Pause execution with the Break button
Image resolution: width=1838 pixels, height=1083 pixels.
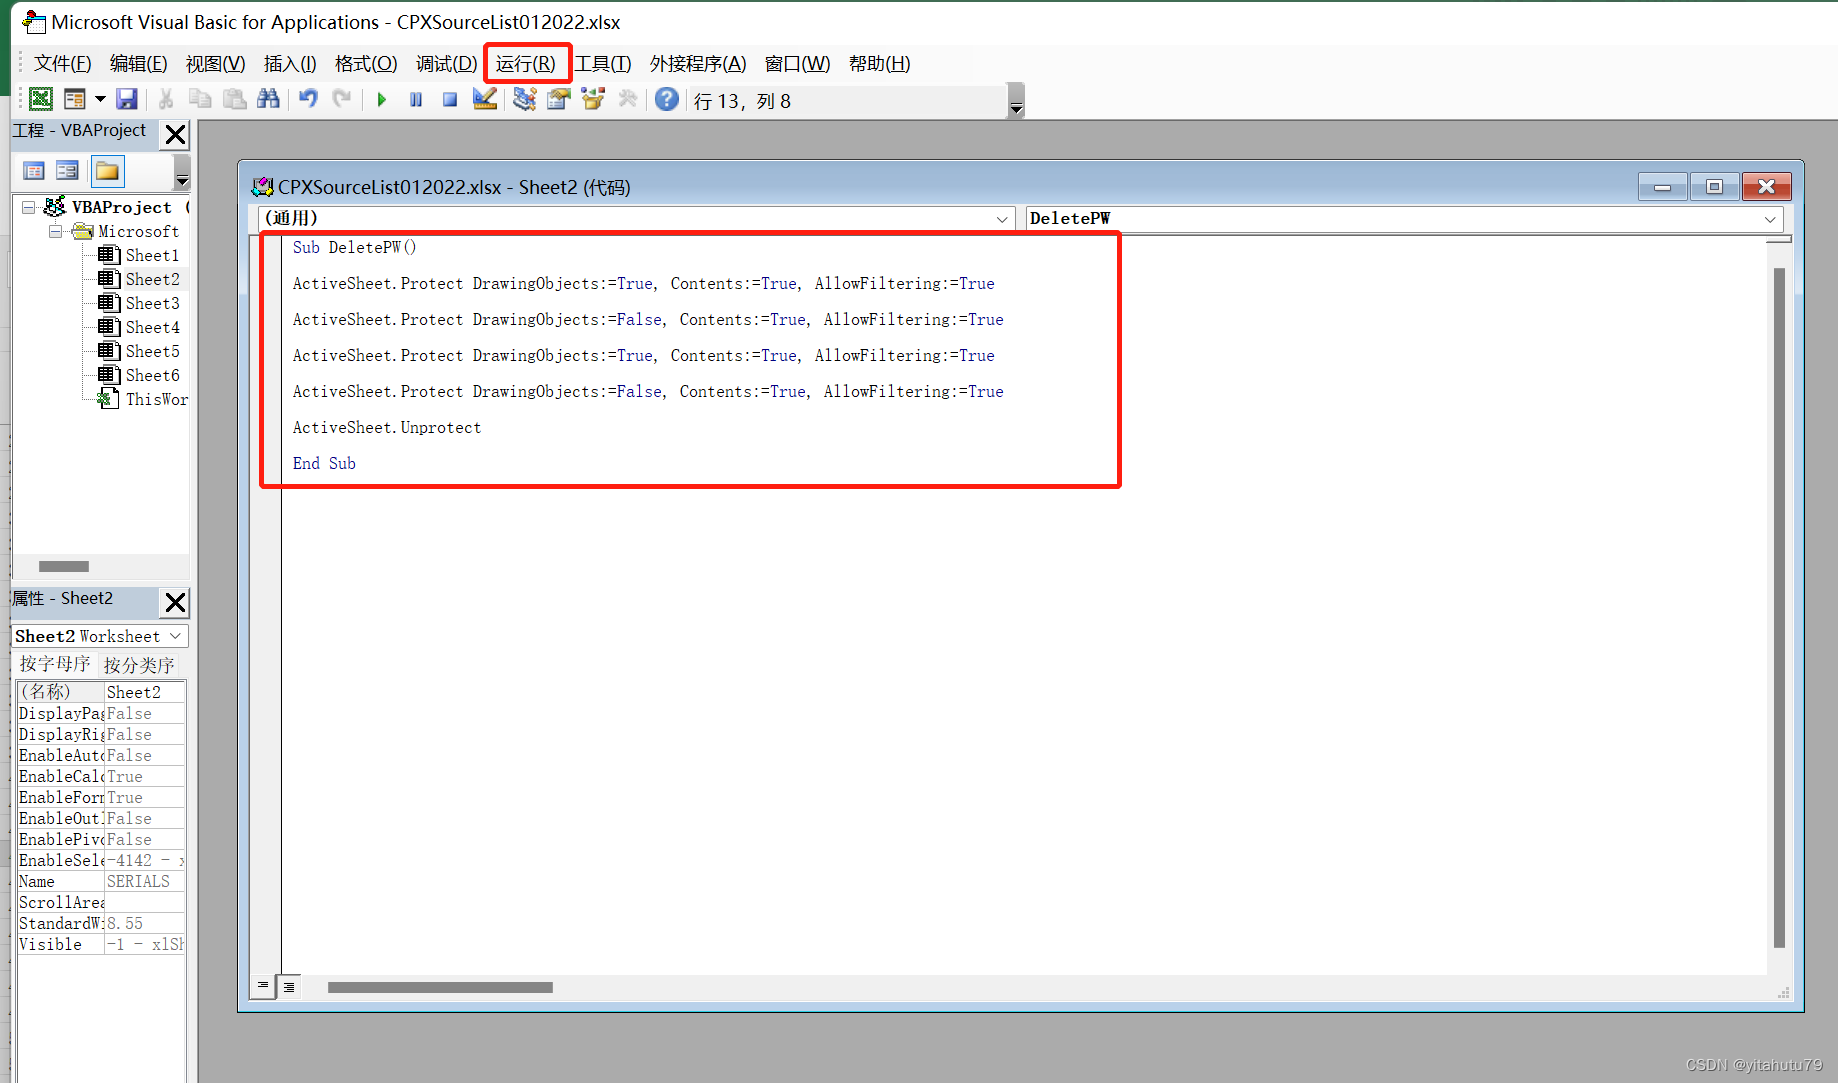click(416, 99)
